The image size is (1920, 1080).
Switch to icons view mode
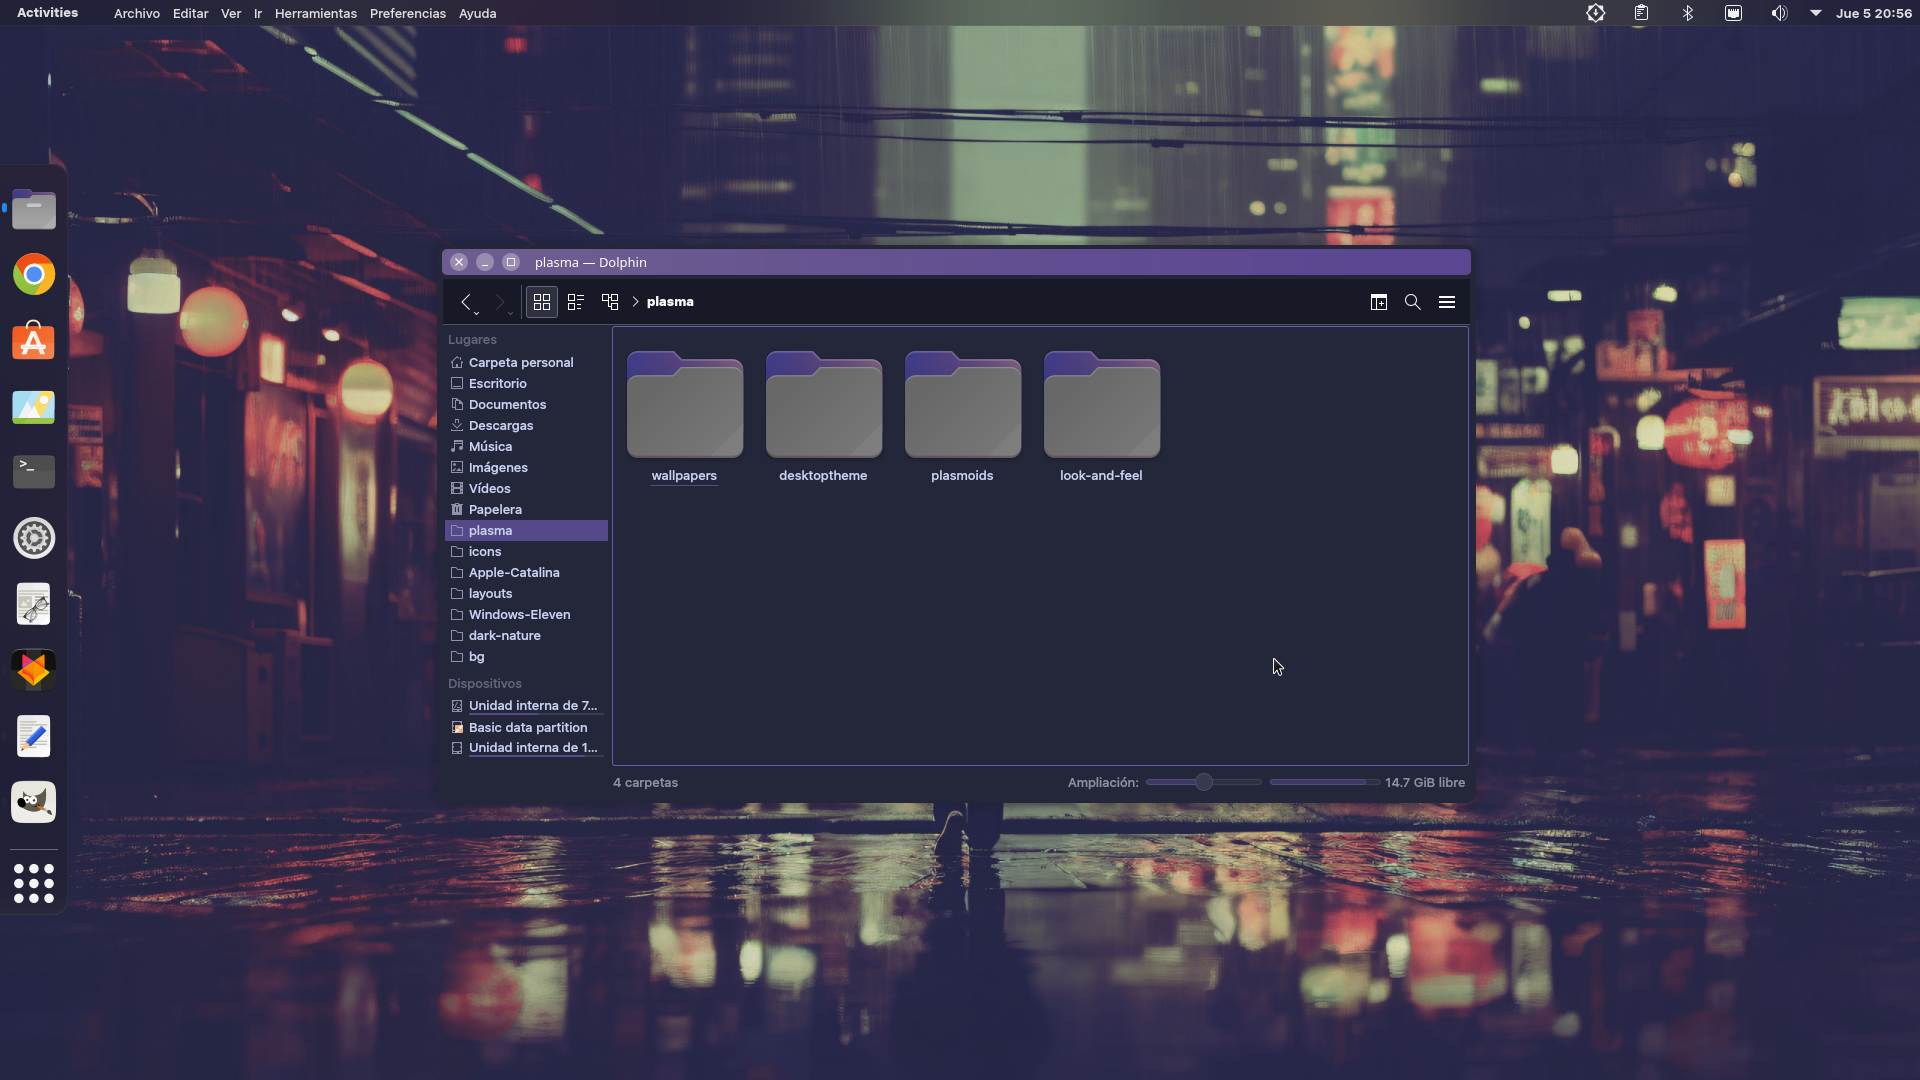[542, 302]
